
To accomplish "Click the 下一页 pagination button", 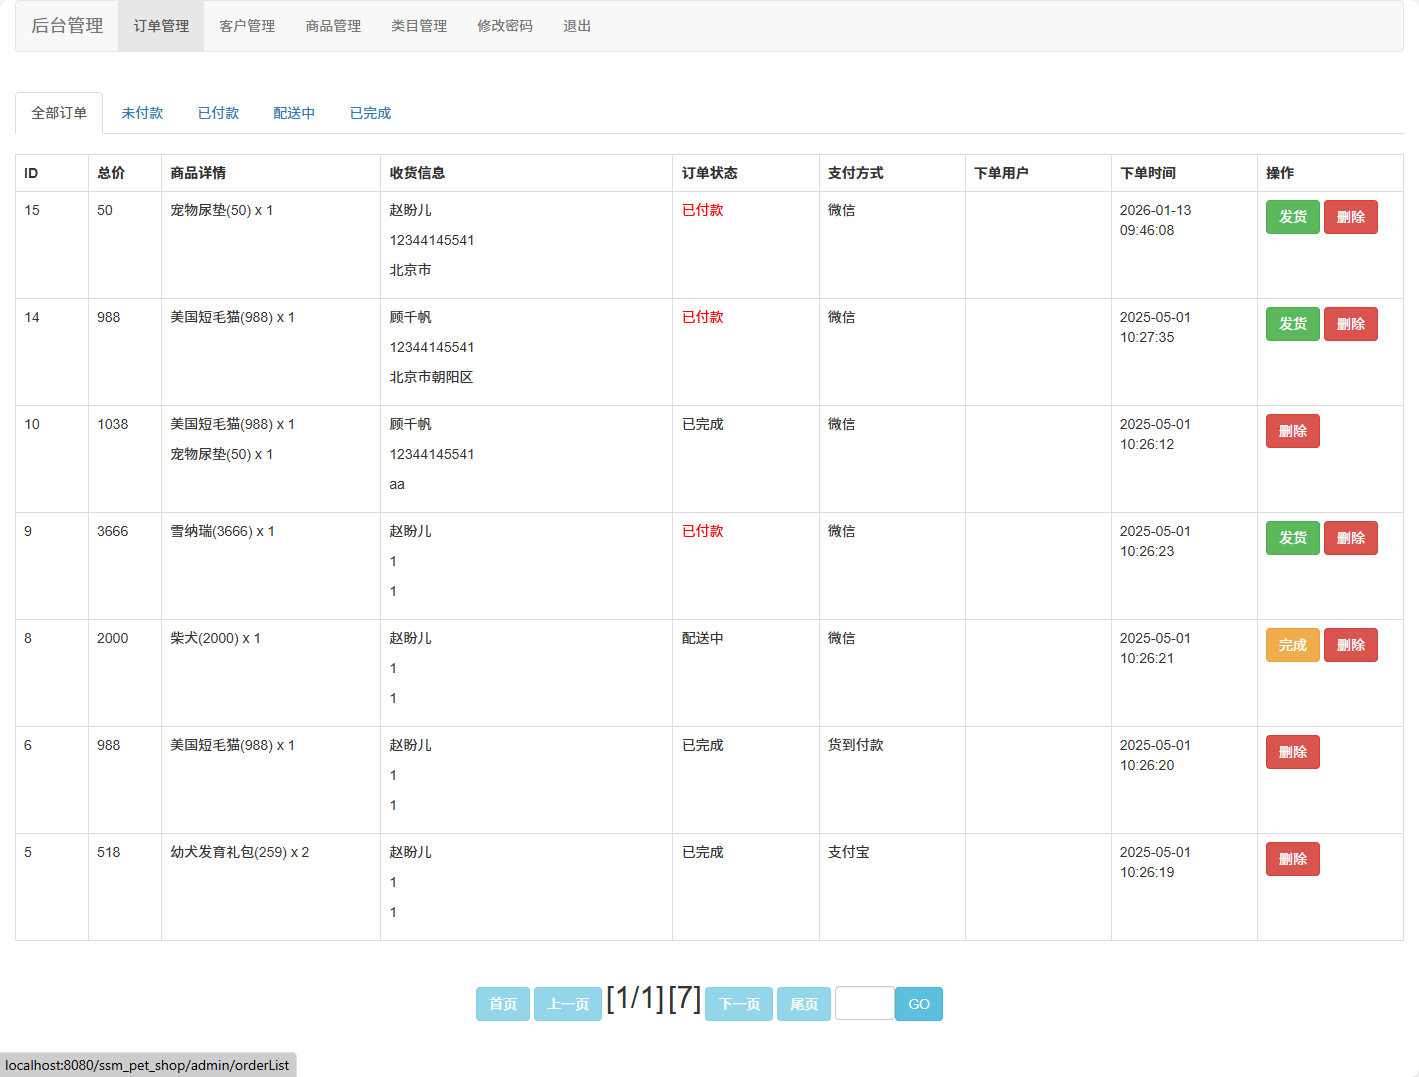I will pyautogui.click(x=738, y=1004).
